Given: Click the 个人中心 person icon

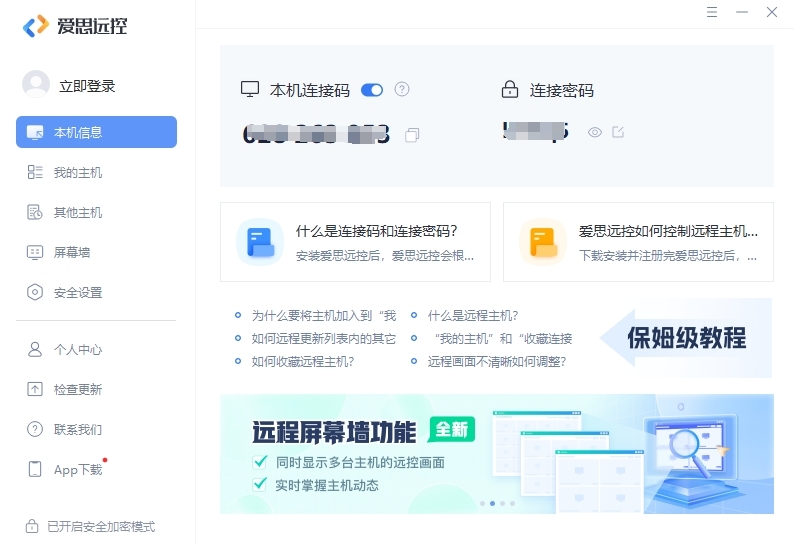Looking at the screenshot, I should coord(35,349).
